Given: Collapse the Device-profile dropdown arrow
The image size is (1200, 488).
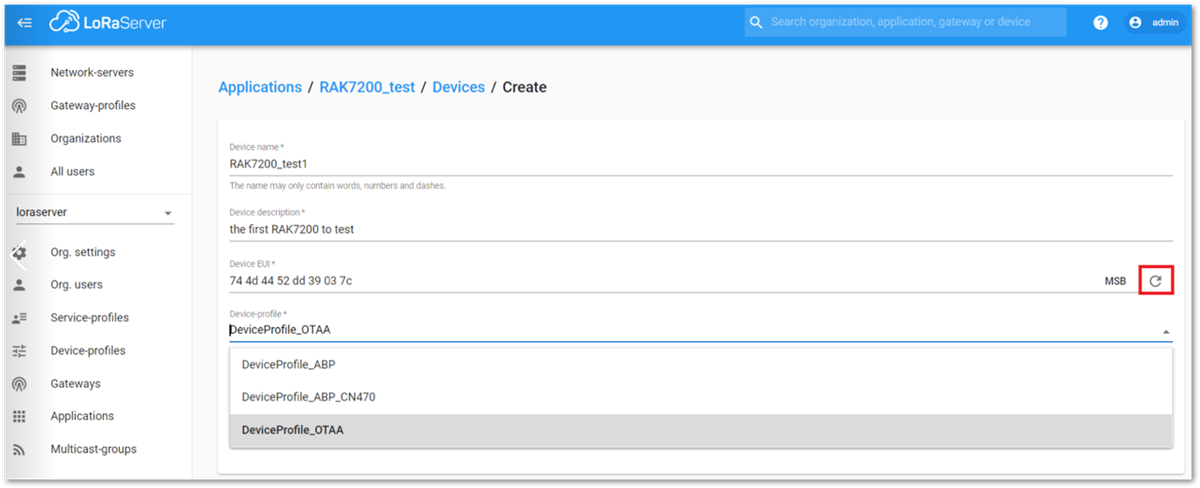Looking at the screenshot, I should (x=1165, y=331).
